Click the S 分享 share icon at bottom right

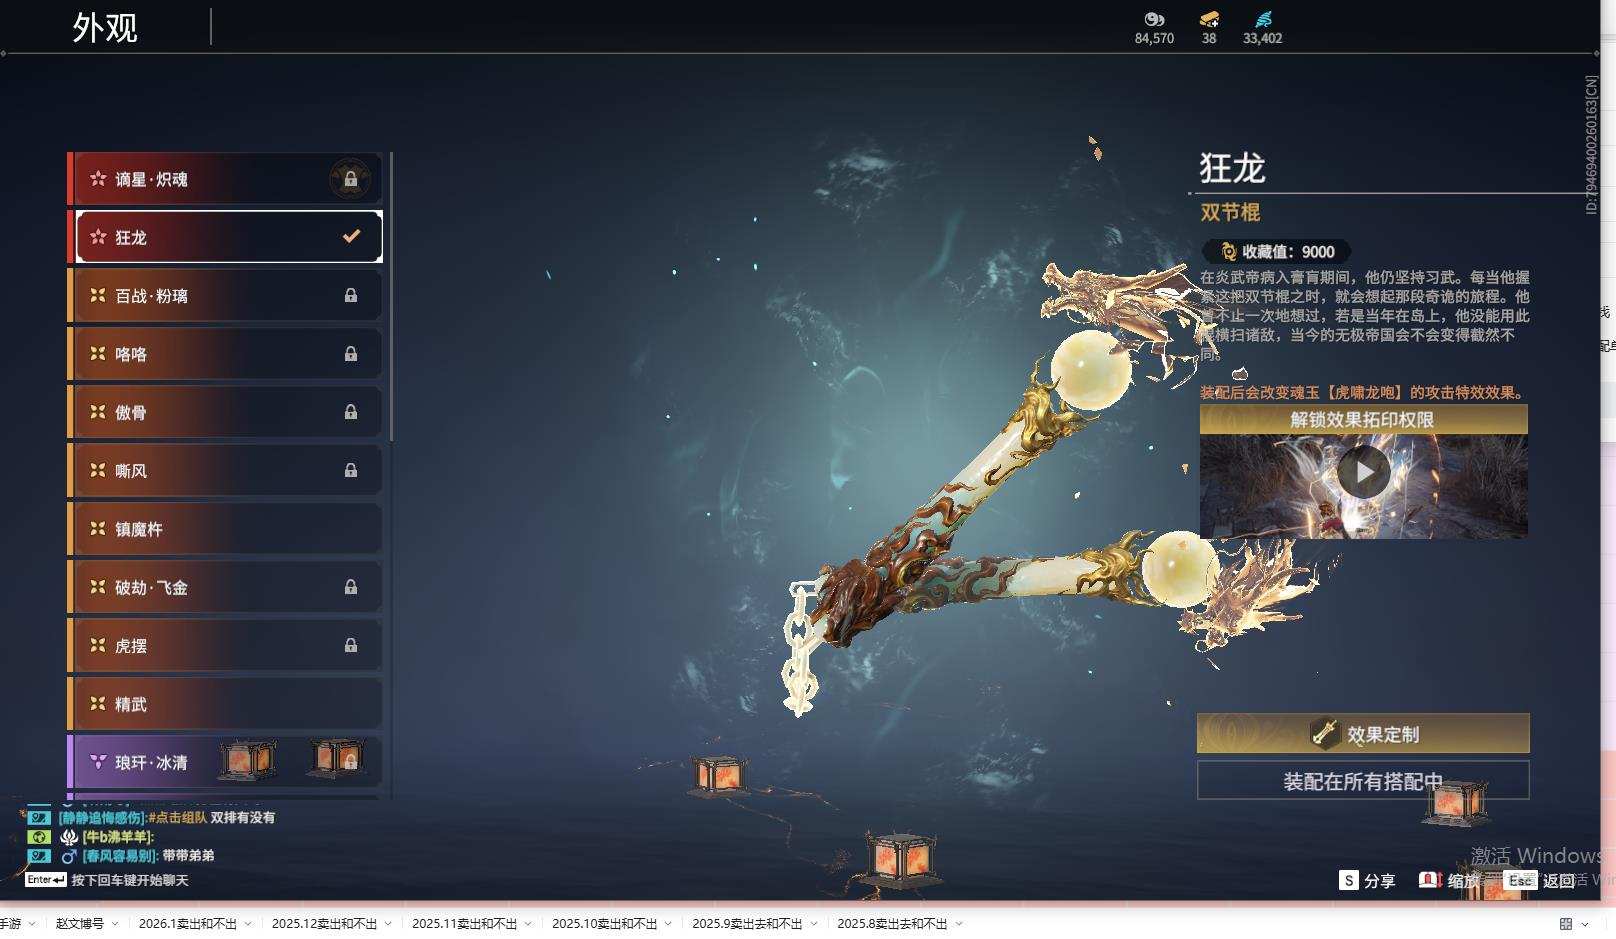click(1350, 881)
